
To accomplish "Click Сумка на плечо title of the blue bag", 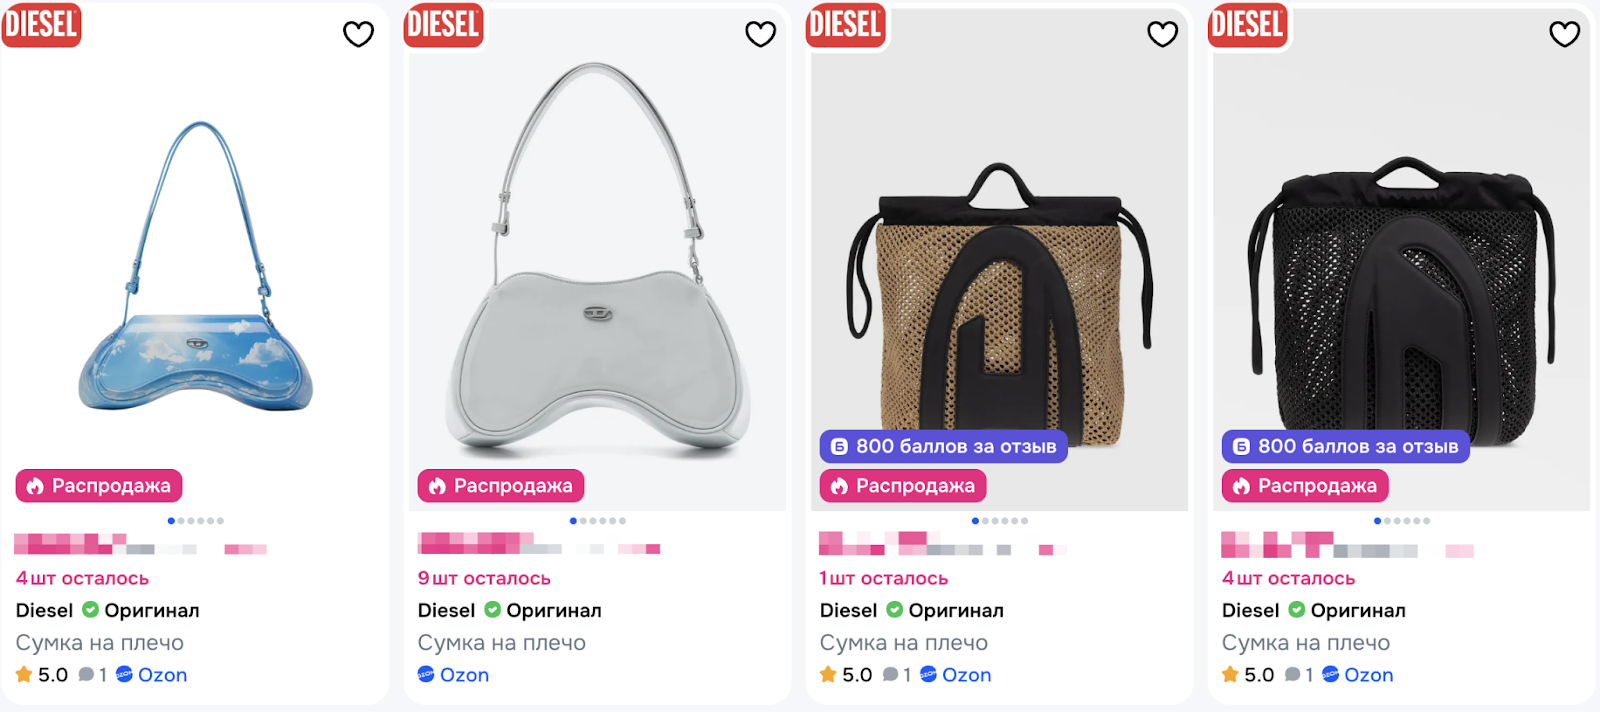I will point(100,643).
